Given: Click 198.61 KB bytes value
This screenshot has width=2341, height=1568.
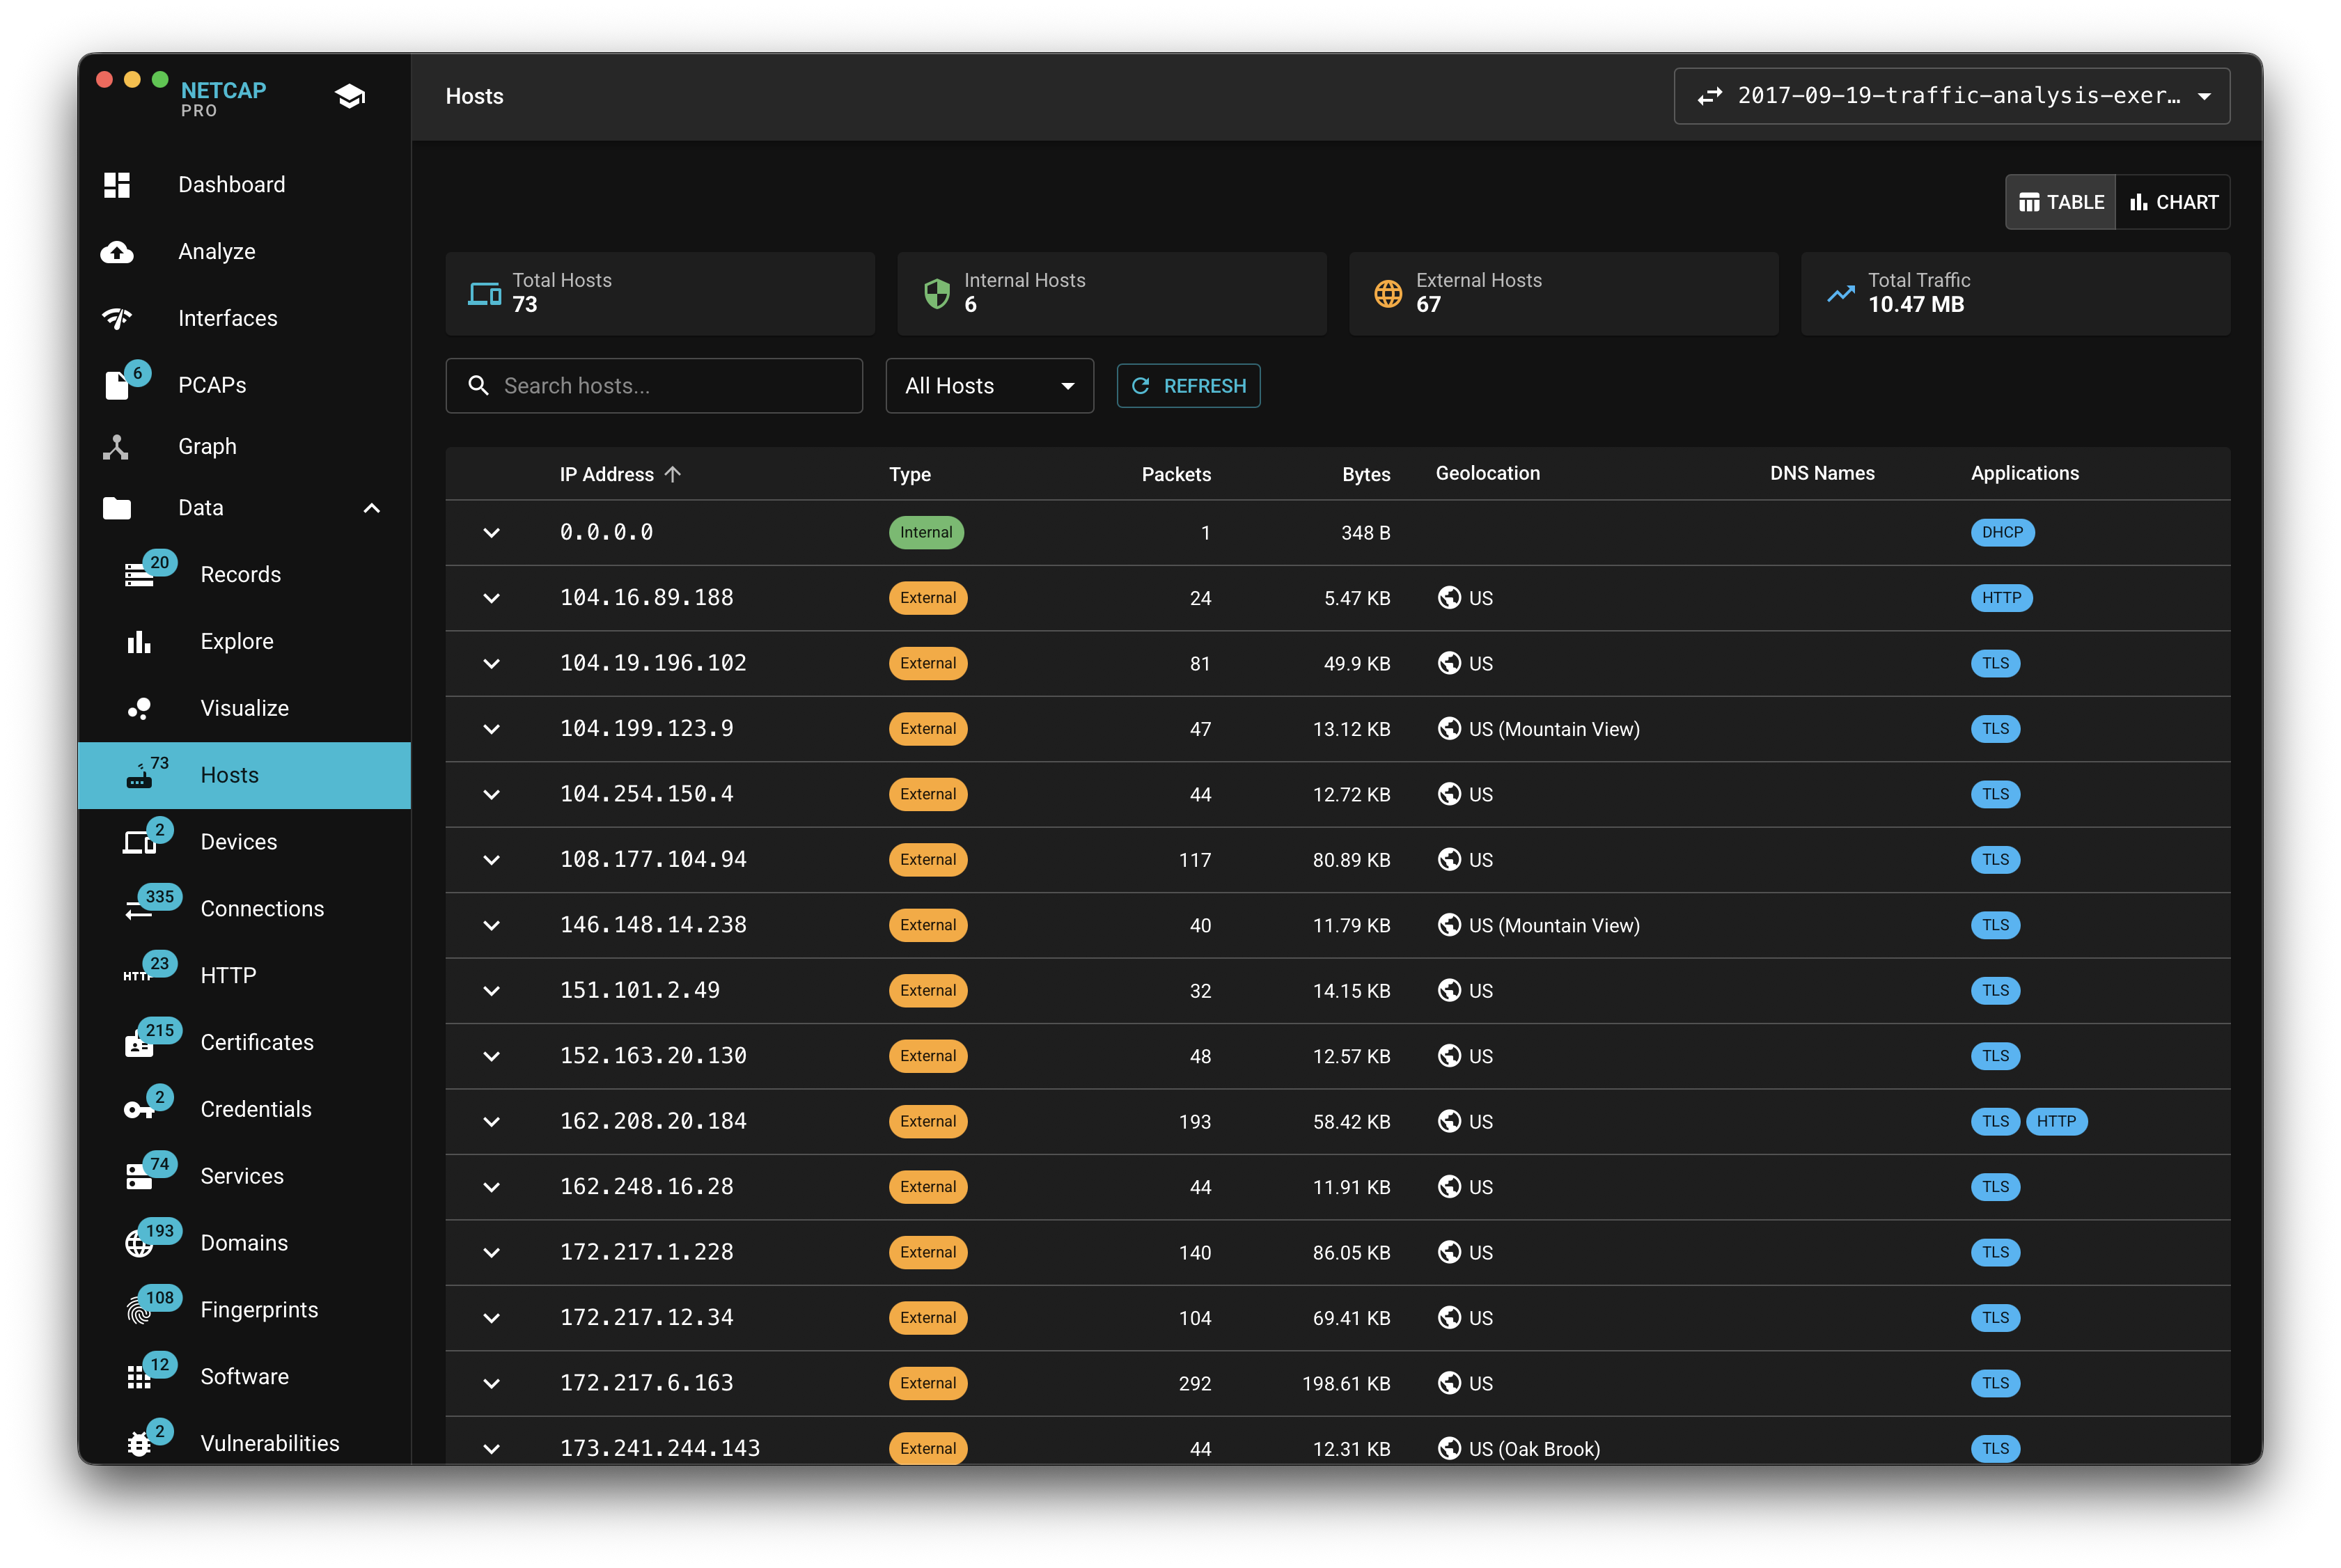Looking at the screenshot, I should tap(1346, 1384).
